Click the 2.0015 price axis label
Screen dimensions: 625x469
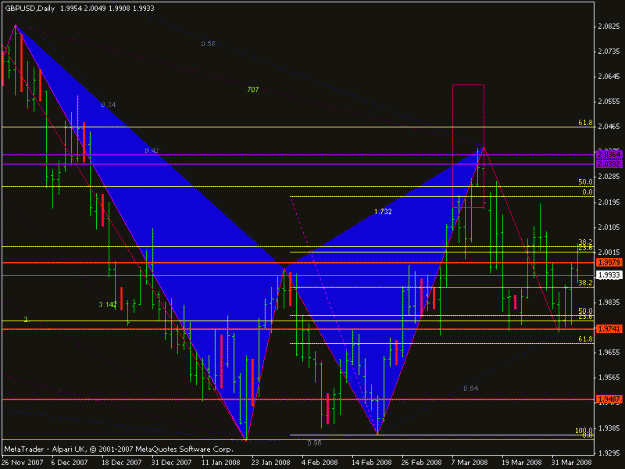coord(609,252)
